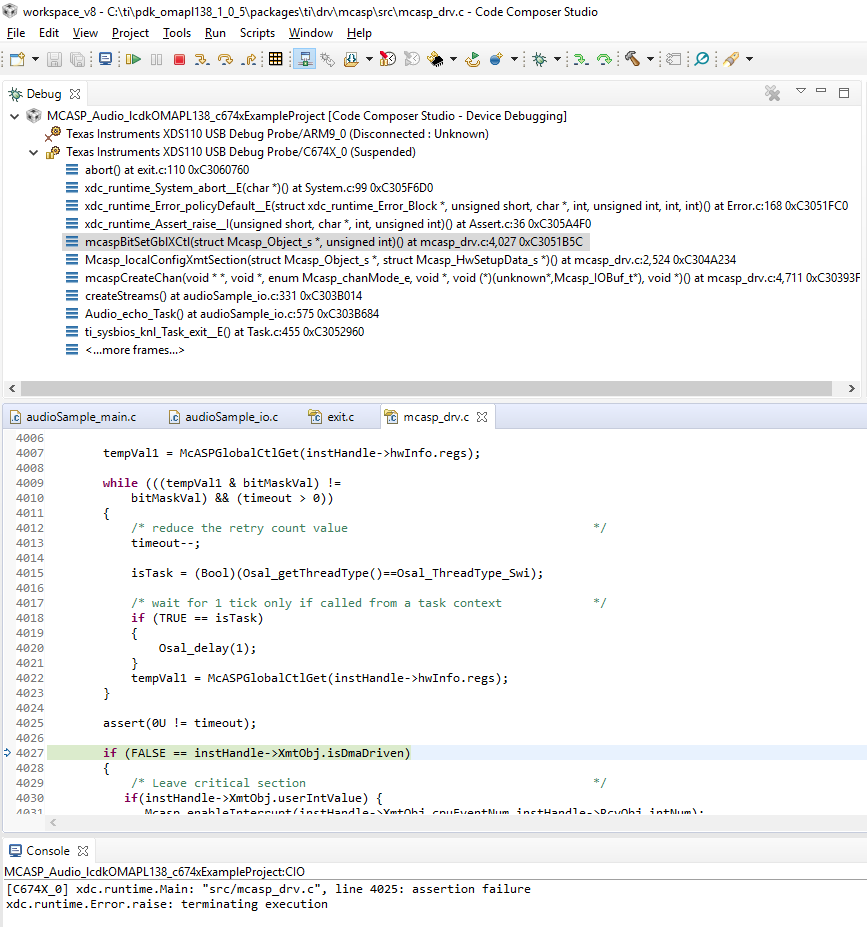Click Remove All Terminated Launches icon
867x927 pixels.
click(772, 93)
